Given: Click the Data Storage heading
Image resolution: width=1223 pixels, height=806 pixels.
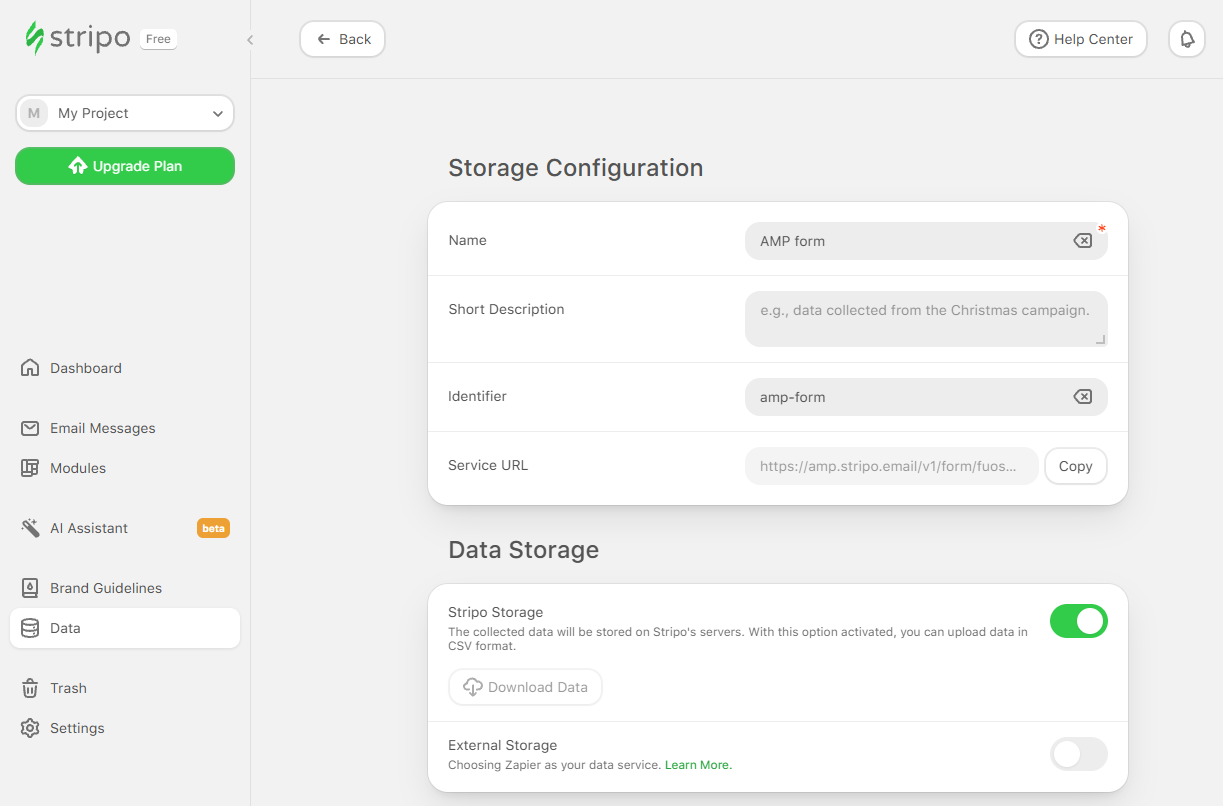Looking at the screenshot, I should [524, 550].
